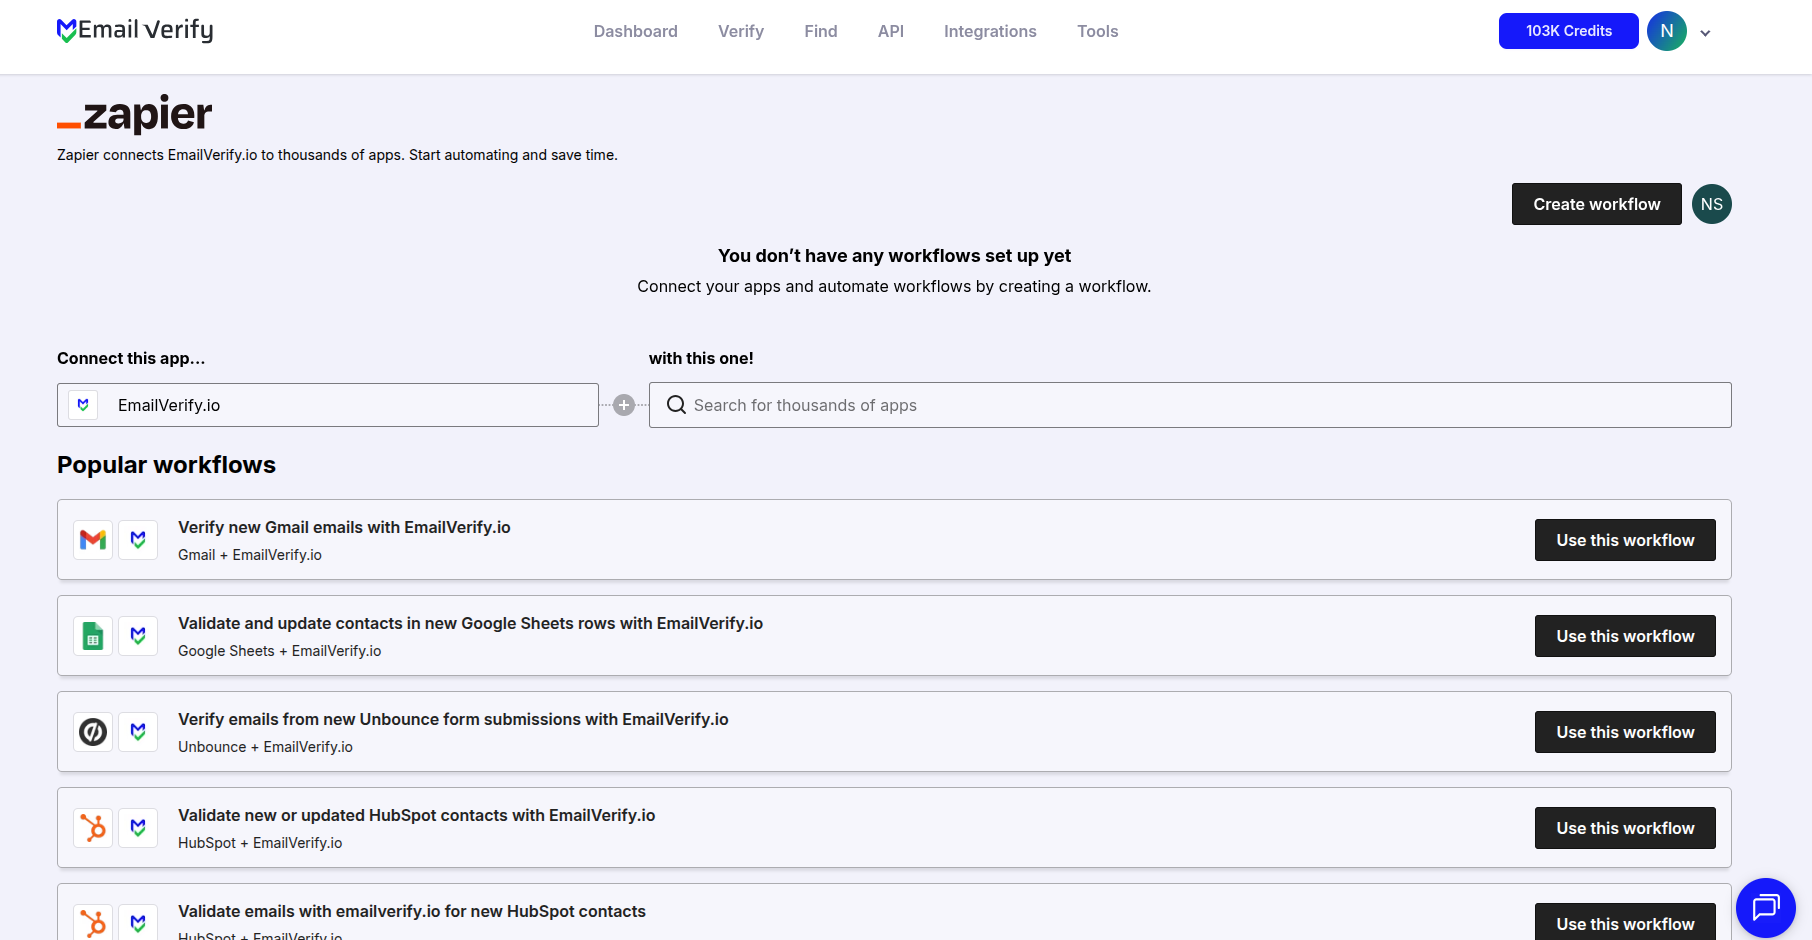Open Validate emails for new HubSpot contacts title
Viewport: 1812px width, 940px height.
pyautogui.click(x=412, y=911)
